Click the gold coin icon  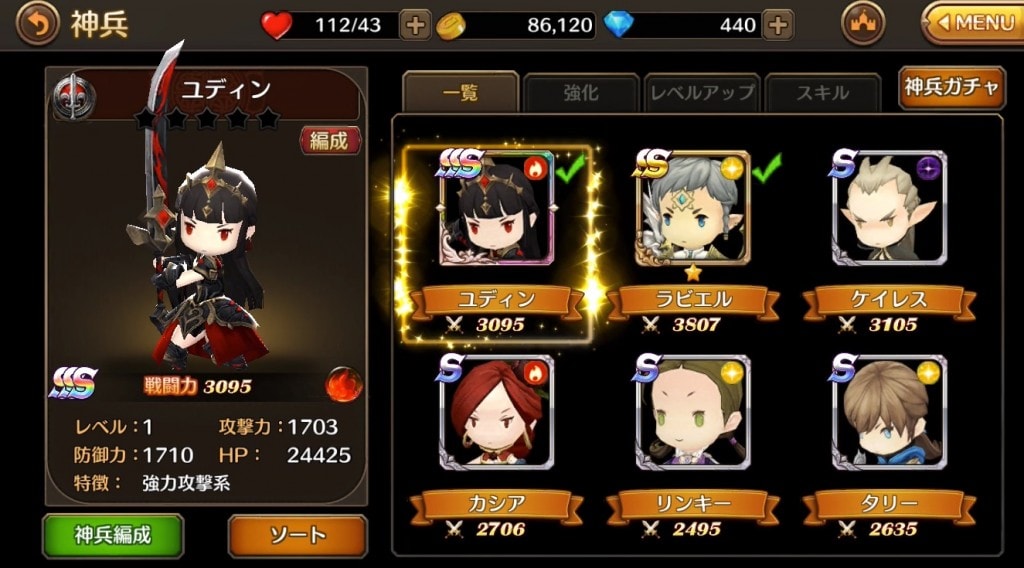coord(451,25)
